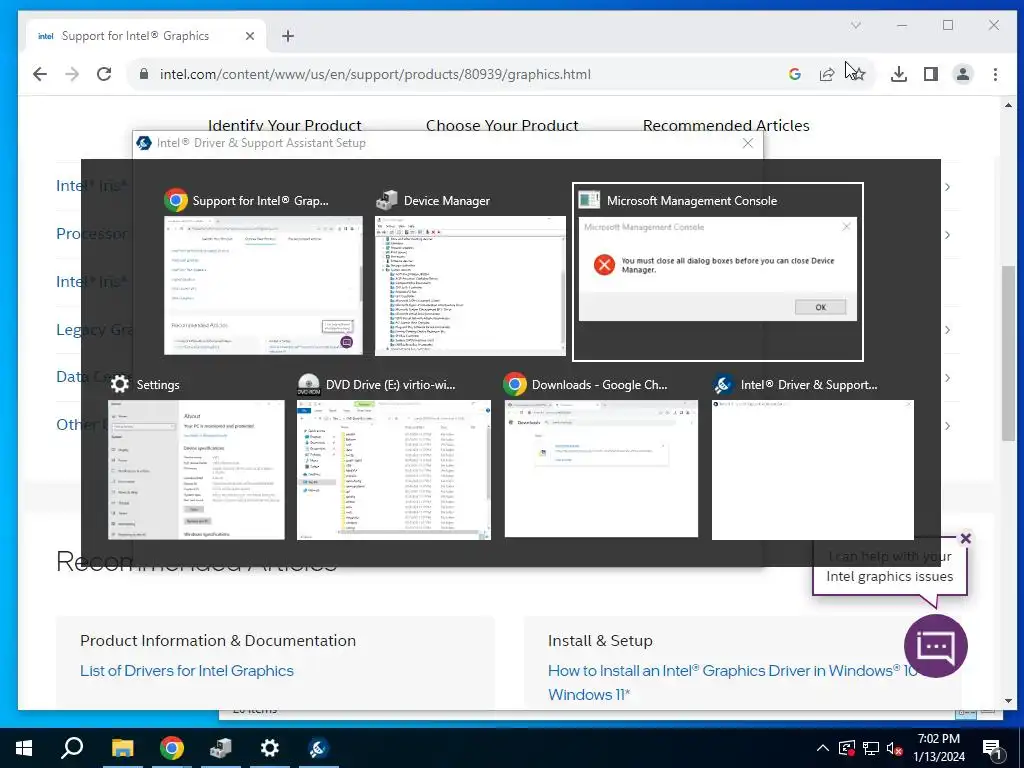Open Chrome from the taskbar
The width and height of the screenshot is (1024, 768).
point(172,748)
